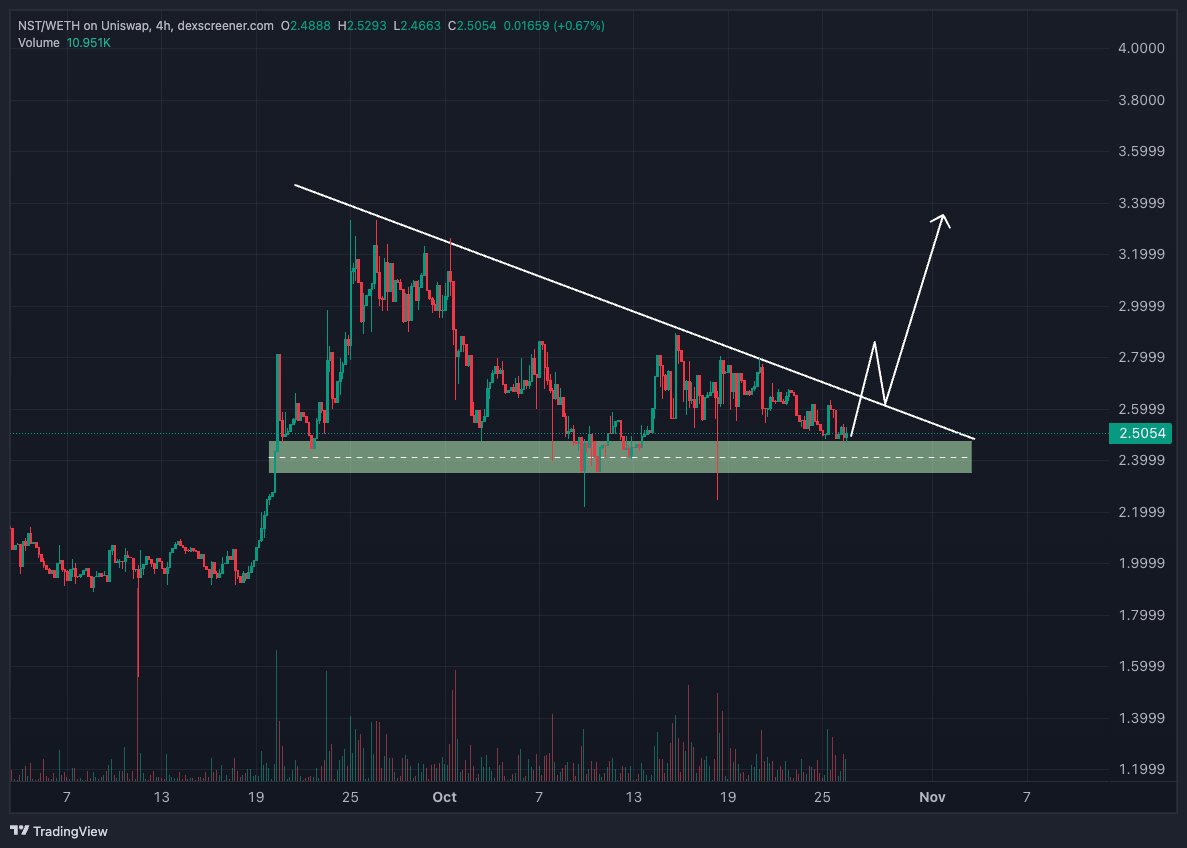Click the 1.3999 price axis label

[x=1142, y=717]
